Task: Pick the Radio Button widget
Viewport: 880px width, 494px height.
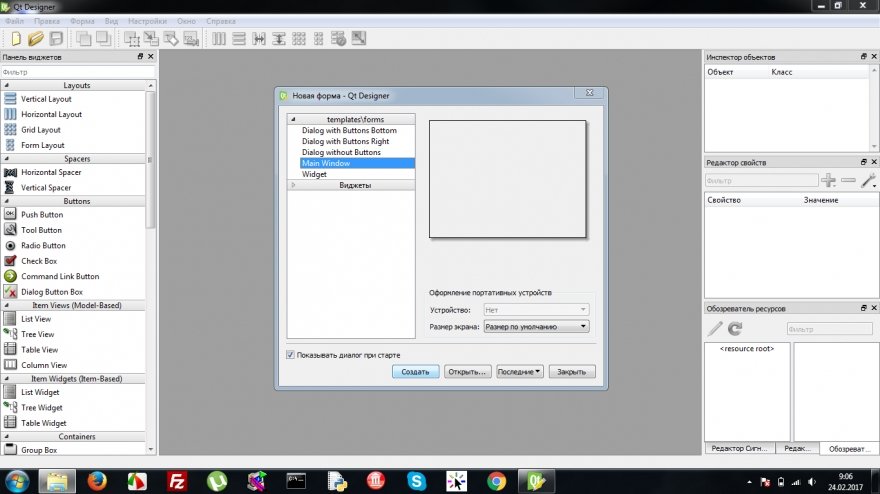Action: 43,245
